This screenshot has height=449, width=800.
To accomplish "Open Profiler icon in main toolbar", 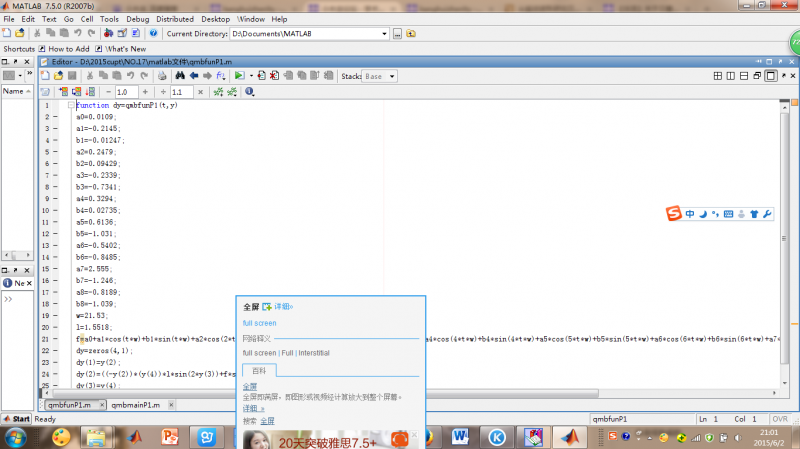I will pyautogui.click(x=135, y=33).
